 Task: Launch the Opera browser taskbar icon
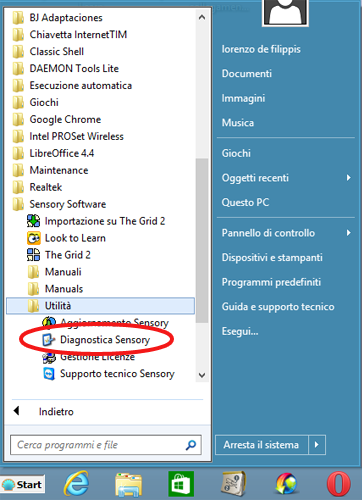(339, 484)
